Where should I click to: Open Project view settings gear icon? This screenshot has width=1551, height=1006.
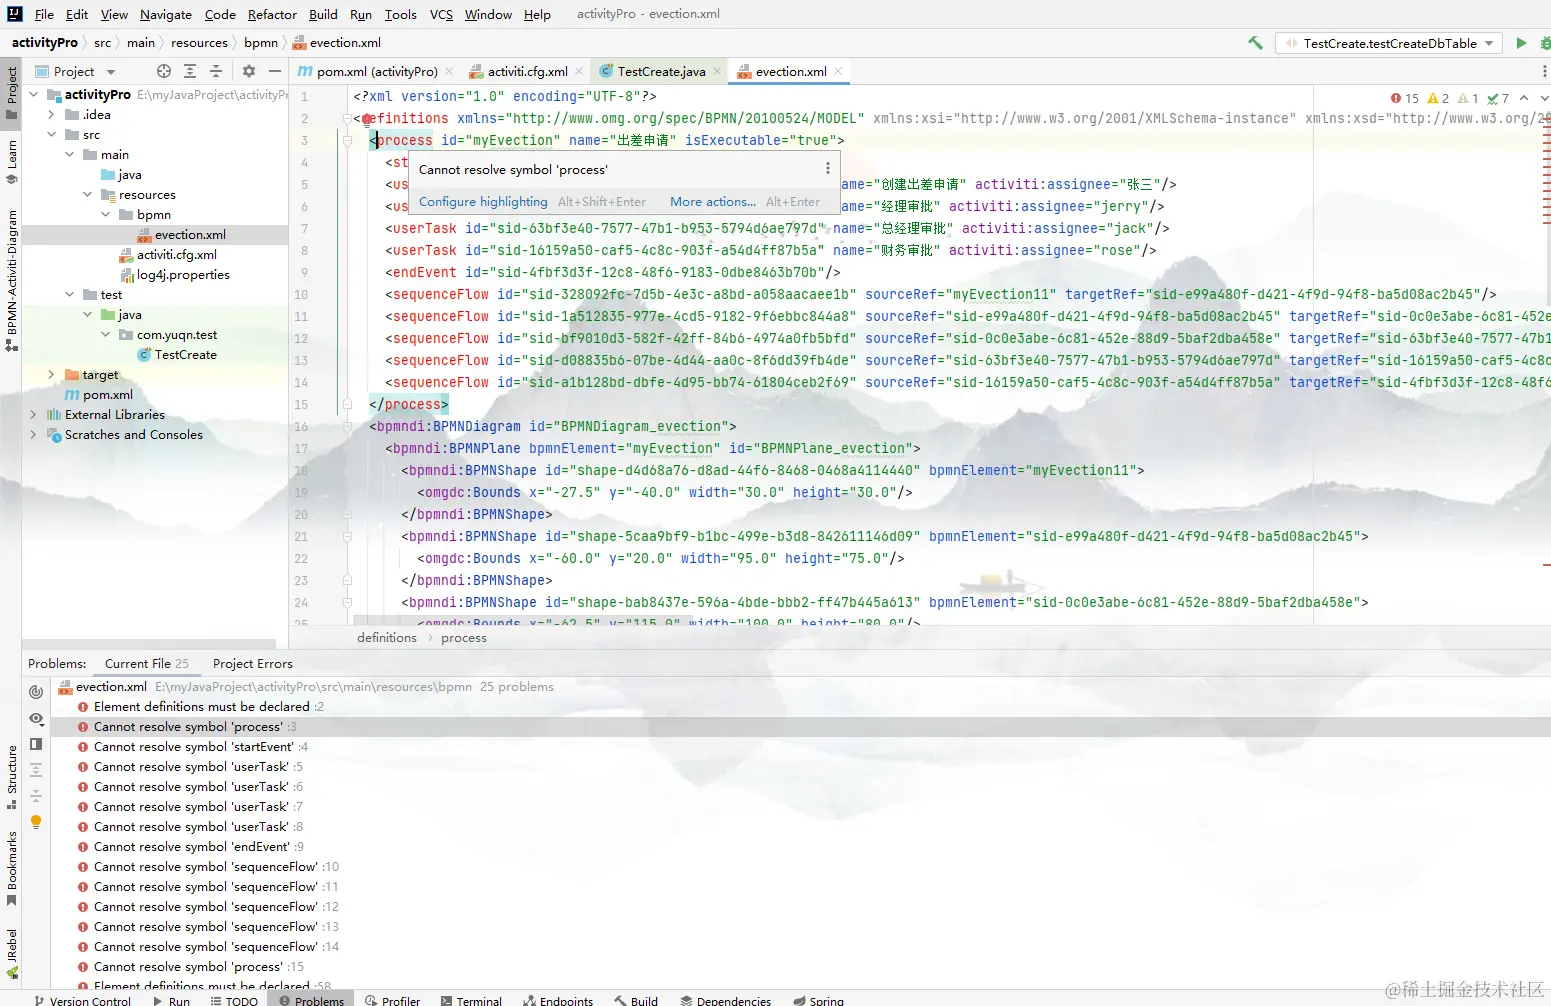click(x=249, y=71)
